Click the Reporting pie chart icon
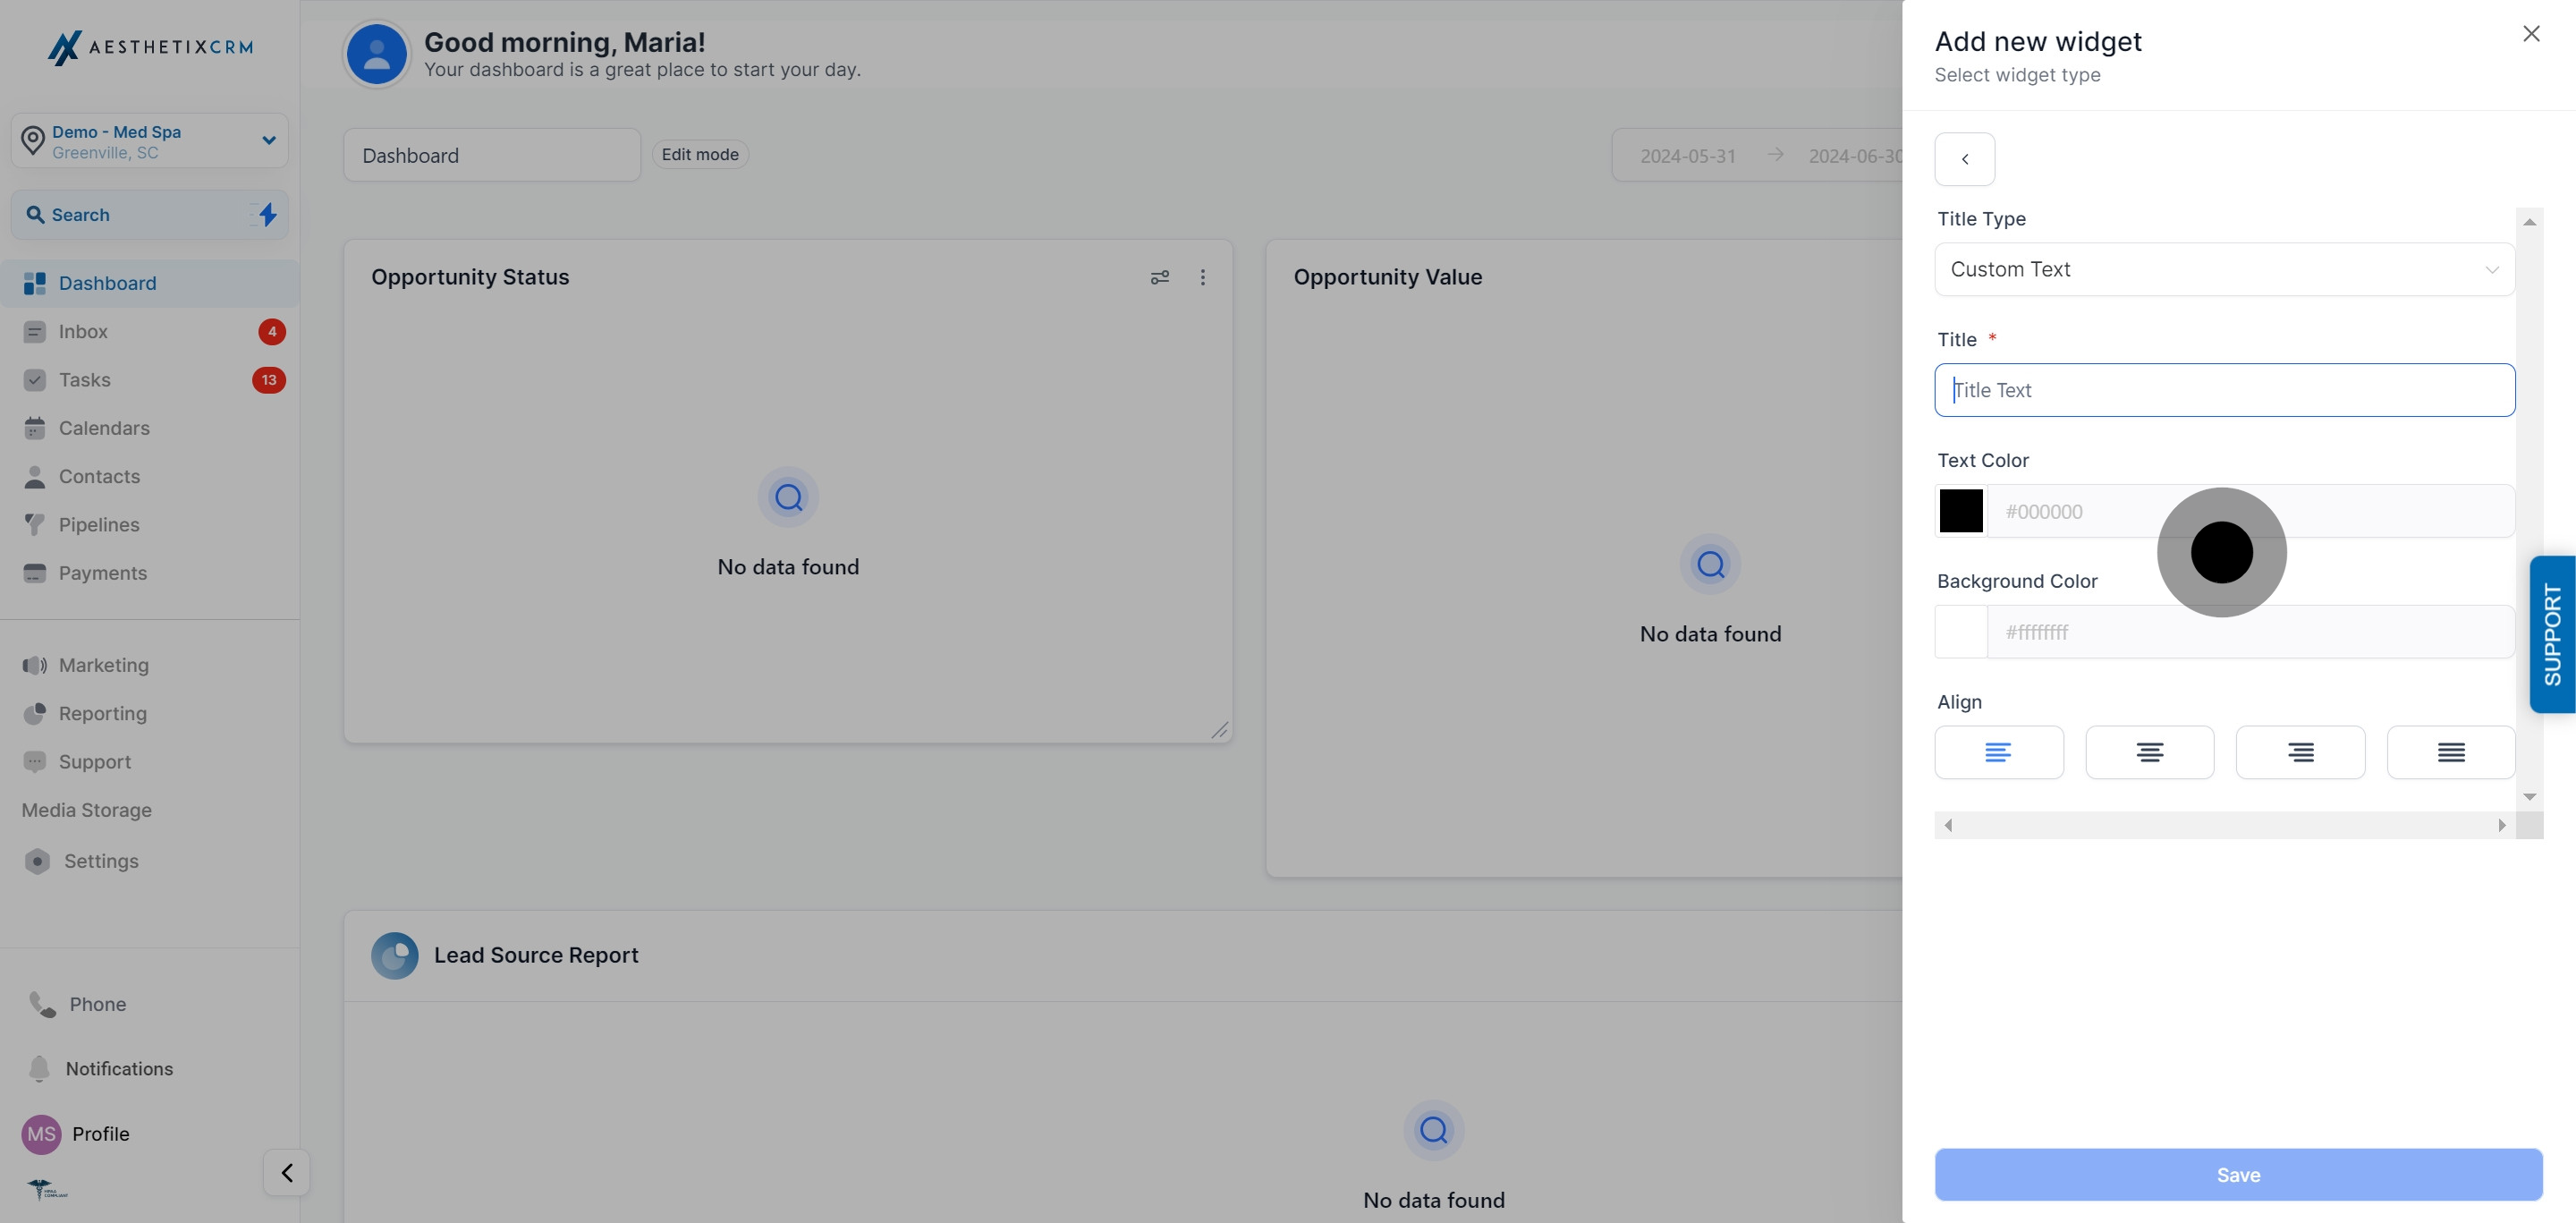 coord(35,713)
